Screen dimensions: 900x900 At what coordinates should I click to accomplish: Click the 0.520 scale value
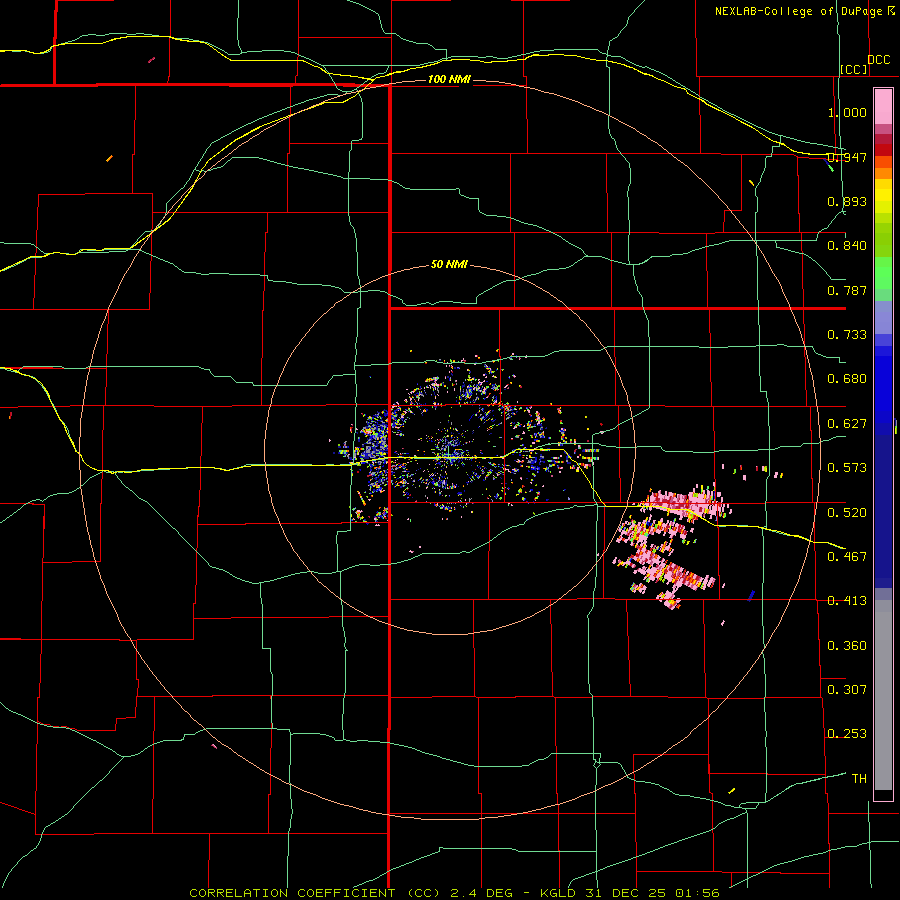point(847,513)
